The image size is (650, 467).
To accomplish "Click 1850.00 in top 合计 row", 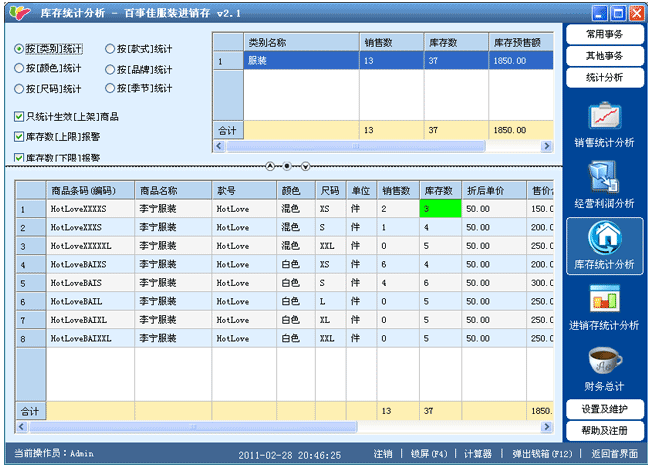I will (x=509, y=130).
